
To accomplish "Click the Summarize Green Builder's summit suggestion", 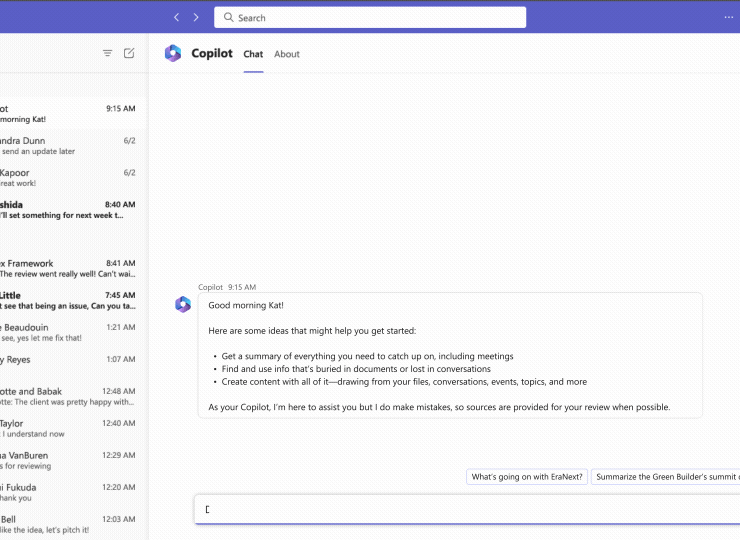I will point(665,477).
